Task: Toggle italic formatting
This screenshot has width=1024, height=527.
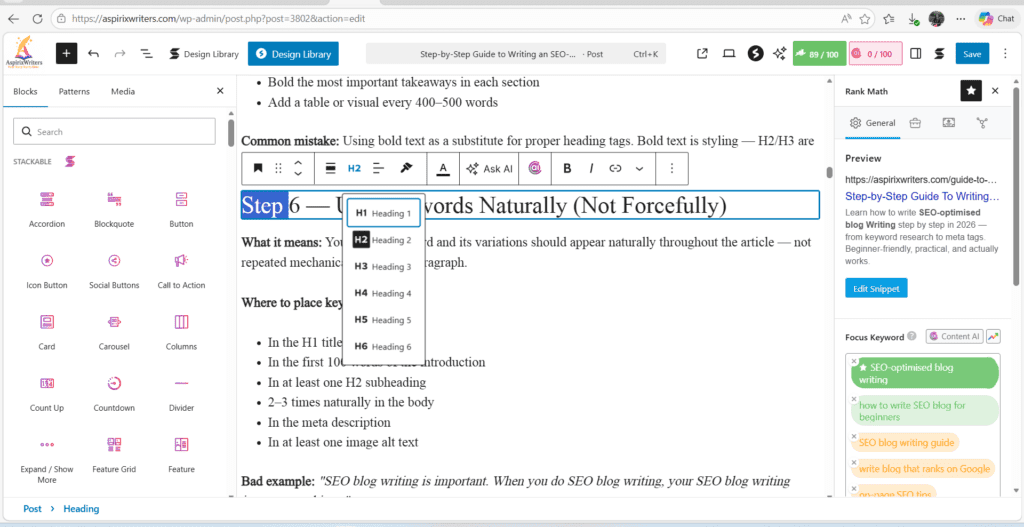Action: click(x=591, y=168)
